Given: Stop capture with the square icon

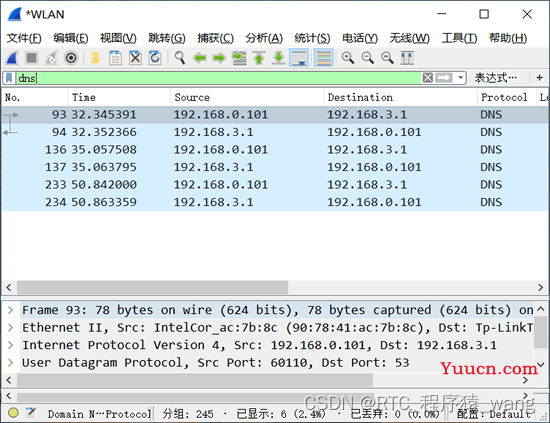Looking at the screenshot, I should 32,58.
